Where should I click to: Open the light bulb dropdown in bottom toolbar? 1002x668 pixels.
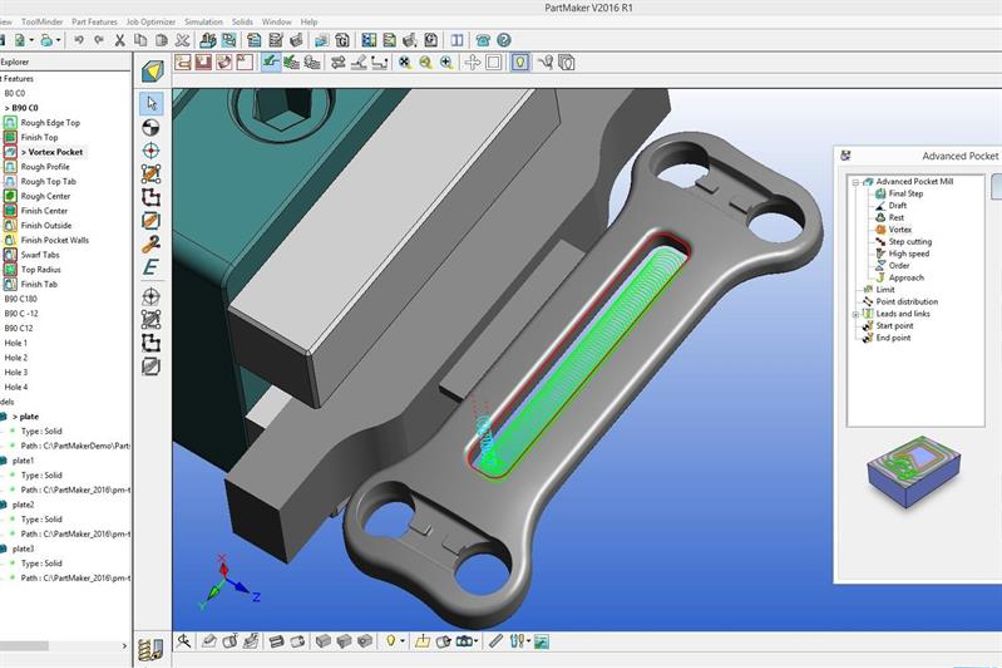click(403, 641)
